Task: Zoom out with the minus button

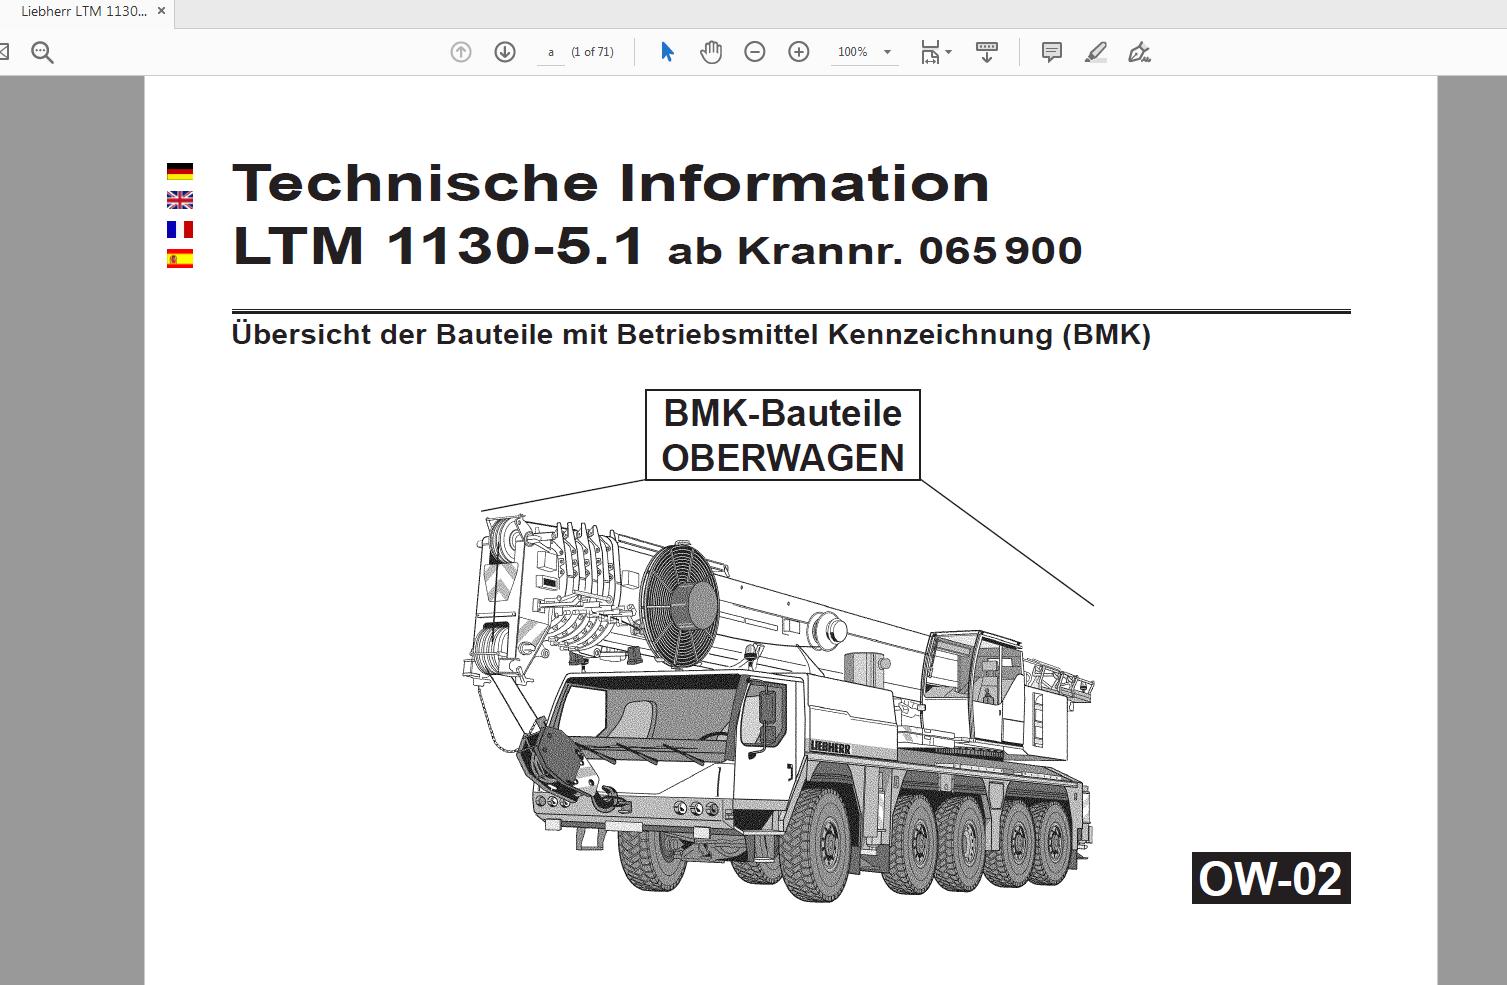Action: click(x=755, y=52)
